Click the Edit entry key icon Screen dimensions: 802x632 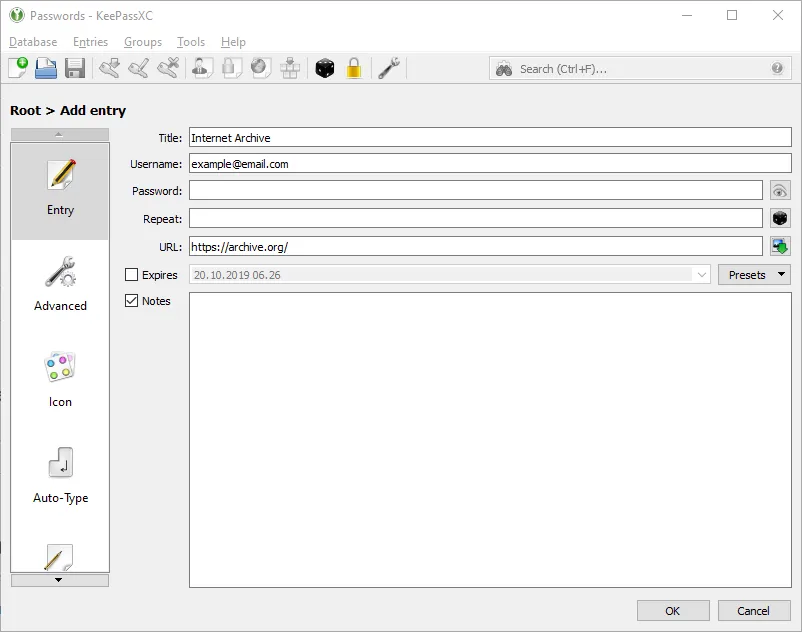[139, 68]
